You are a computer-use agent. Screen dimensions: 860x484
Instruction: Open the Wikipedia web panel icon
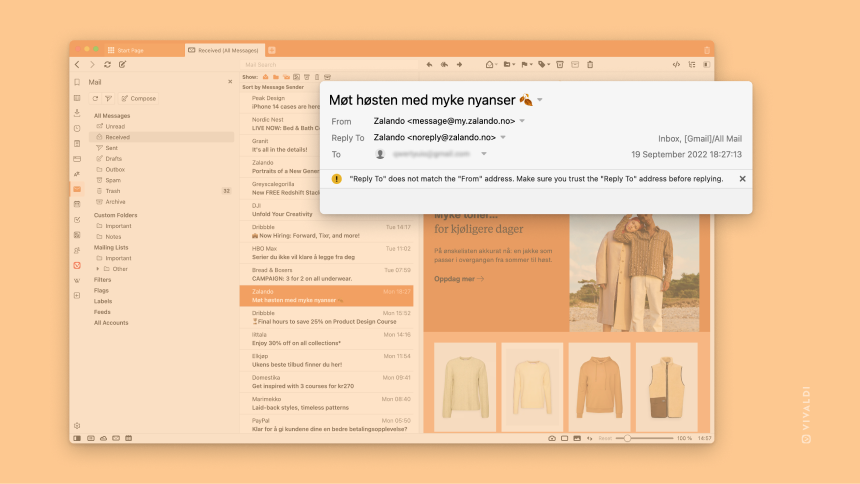tap(77, 280)
